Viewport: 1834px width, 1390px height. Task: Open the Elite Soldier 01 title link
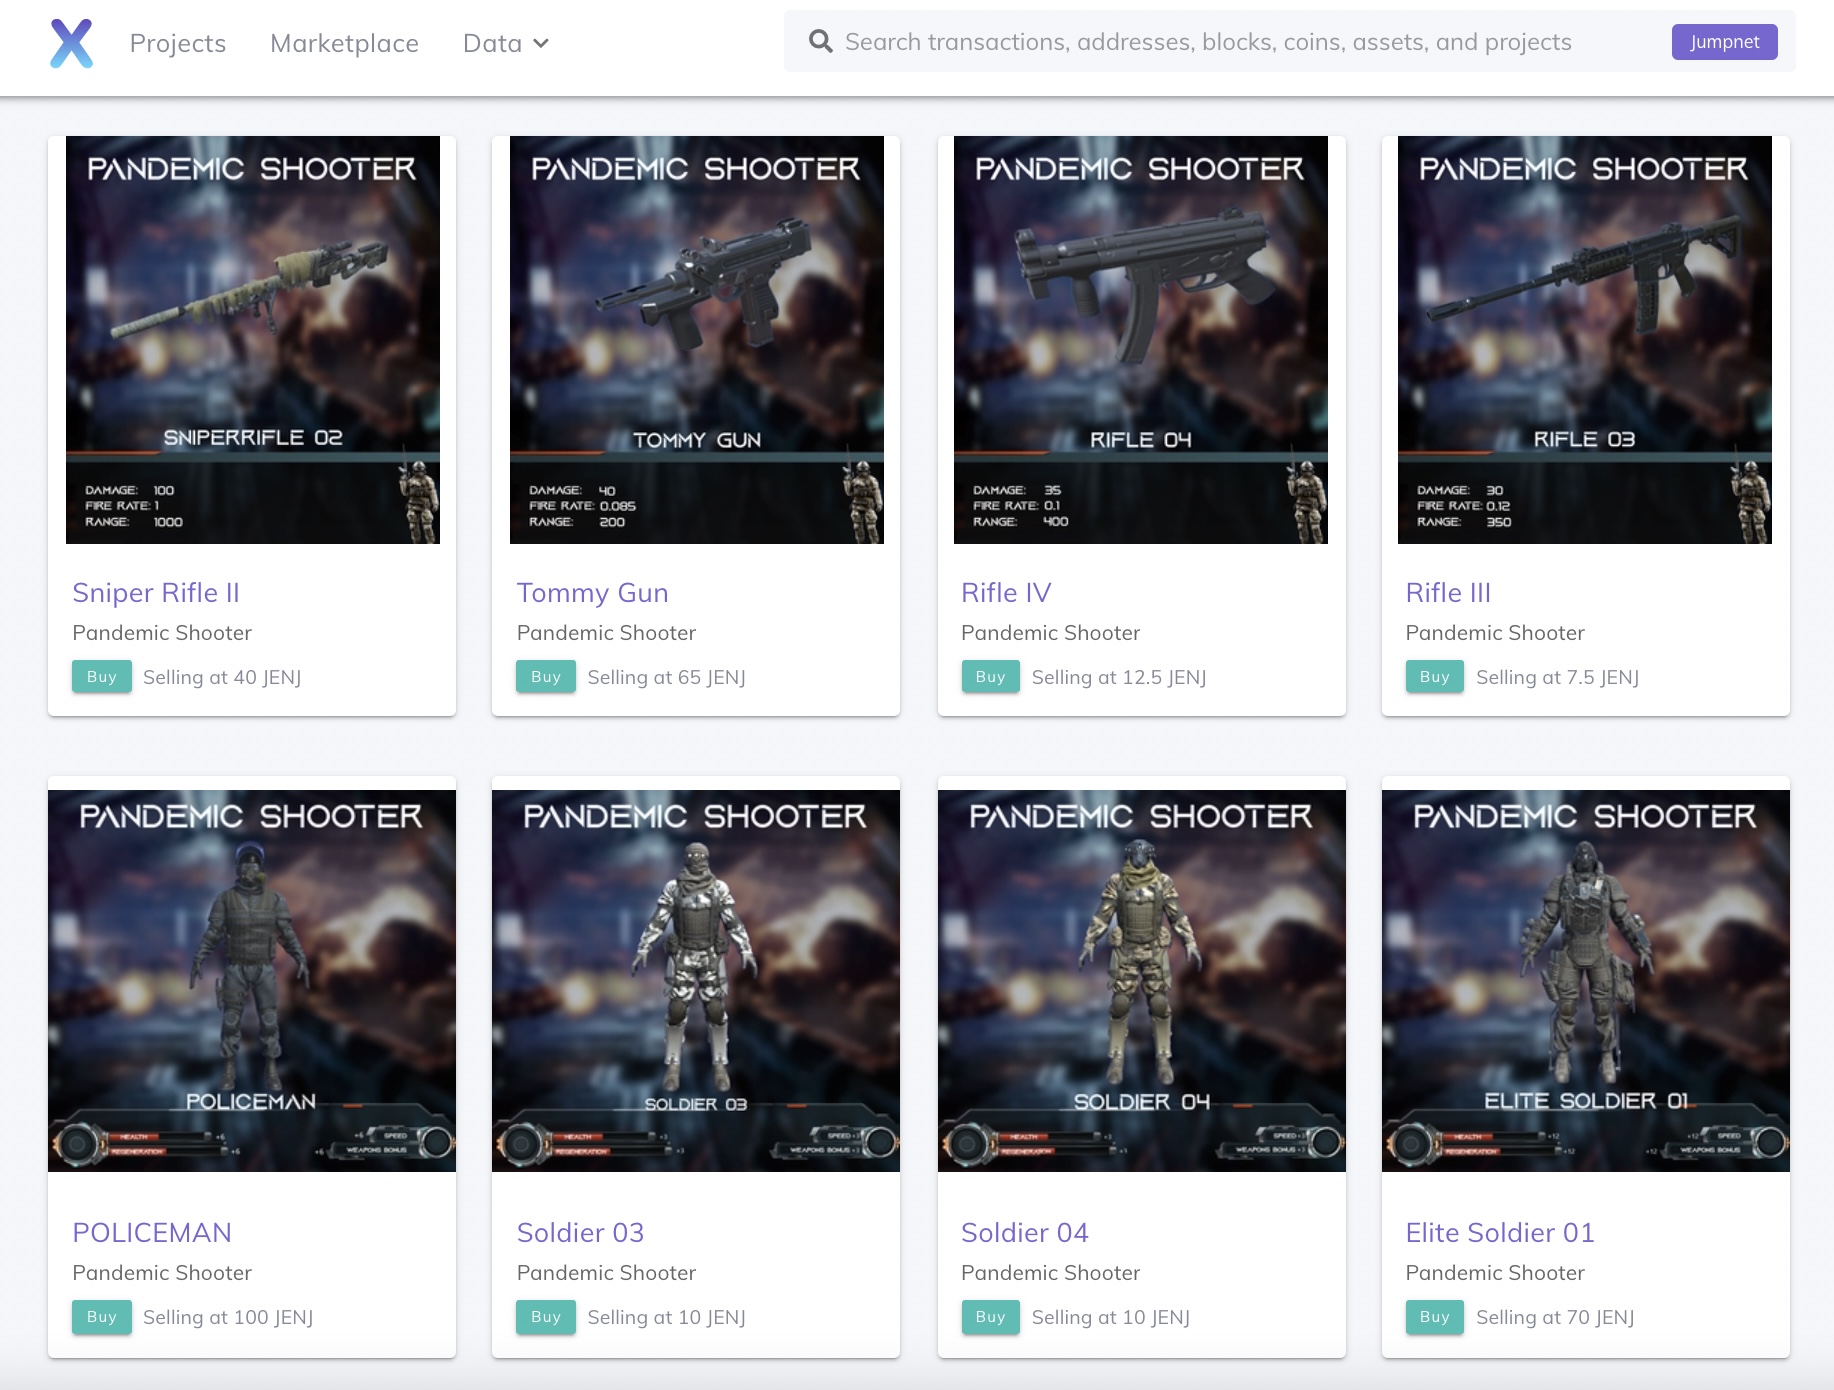[x=1500, y=1233]
